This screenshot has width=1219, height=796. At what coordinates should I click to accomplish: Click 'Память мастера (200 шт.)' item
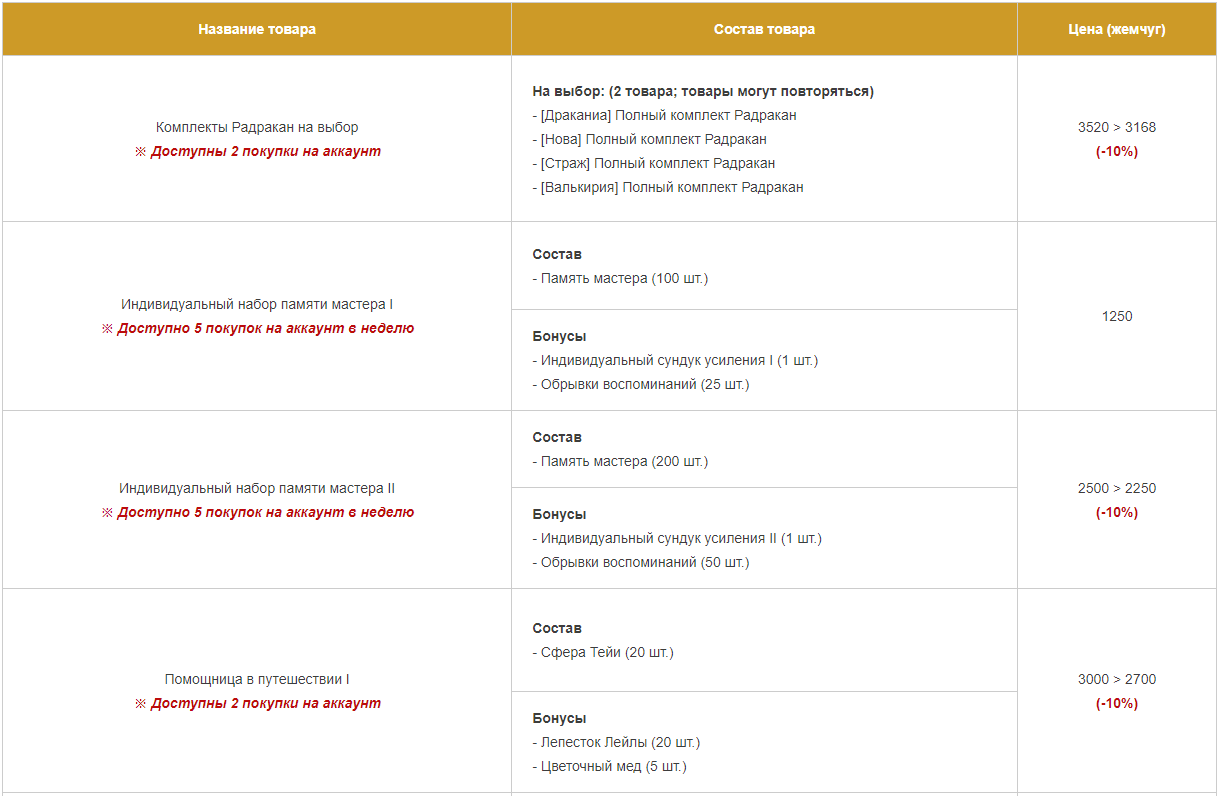tap(620, 461)
